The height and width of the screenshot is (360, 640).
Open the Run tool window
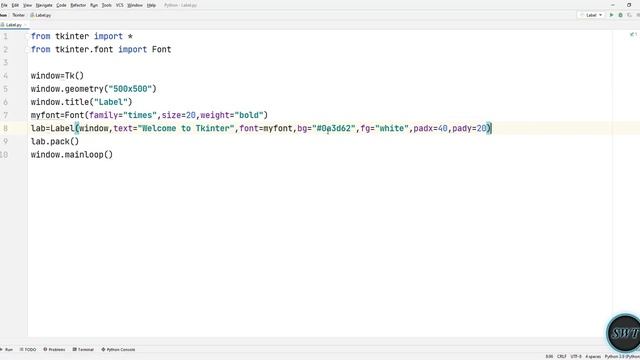pyautogui.click(x=7, y=349)
